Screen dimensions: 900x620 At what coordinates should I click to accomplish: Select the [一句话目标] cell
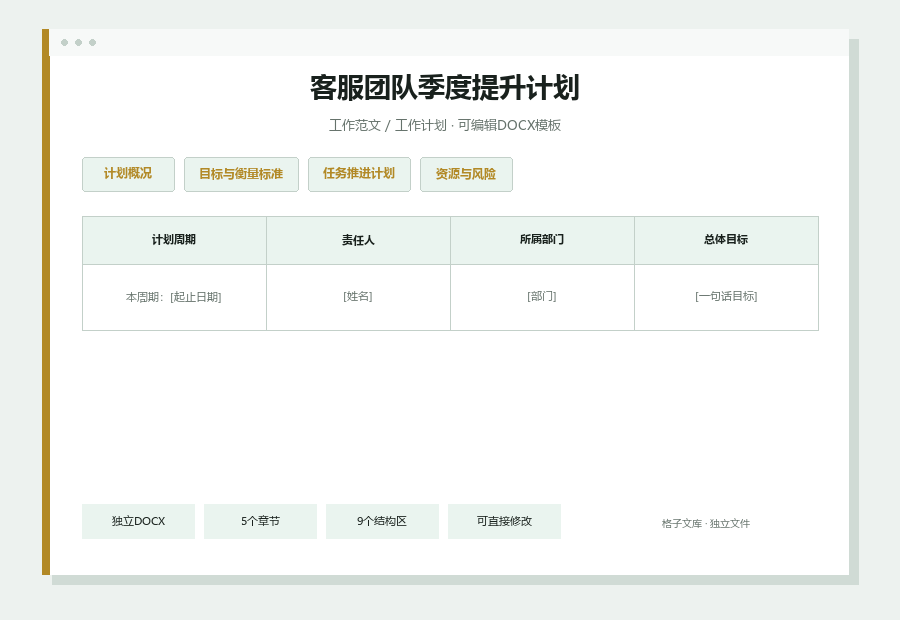pos(726,297)
